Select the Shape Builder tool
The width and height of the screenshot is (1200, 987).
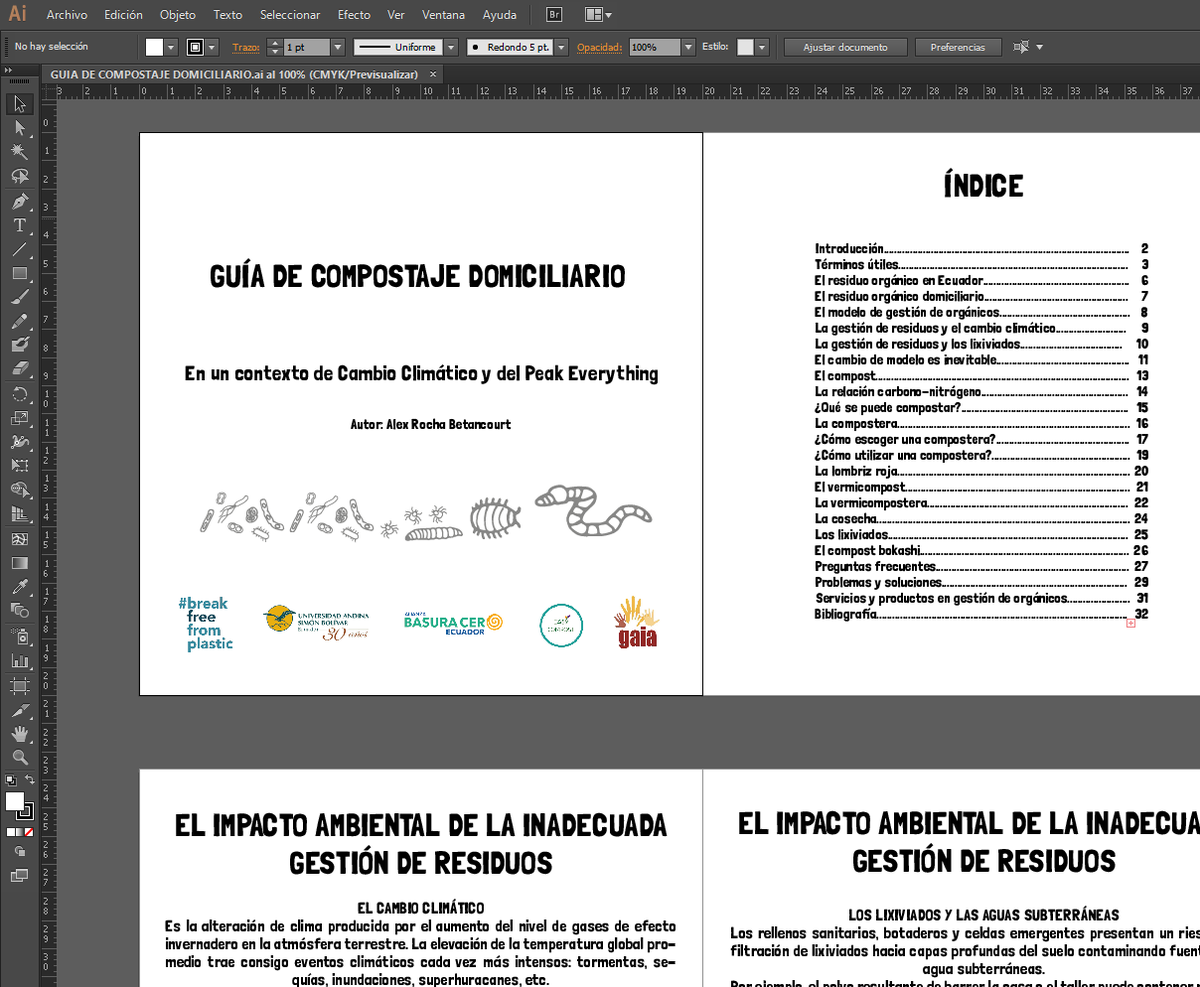[x=19, y=490]
